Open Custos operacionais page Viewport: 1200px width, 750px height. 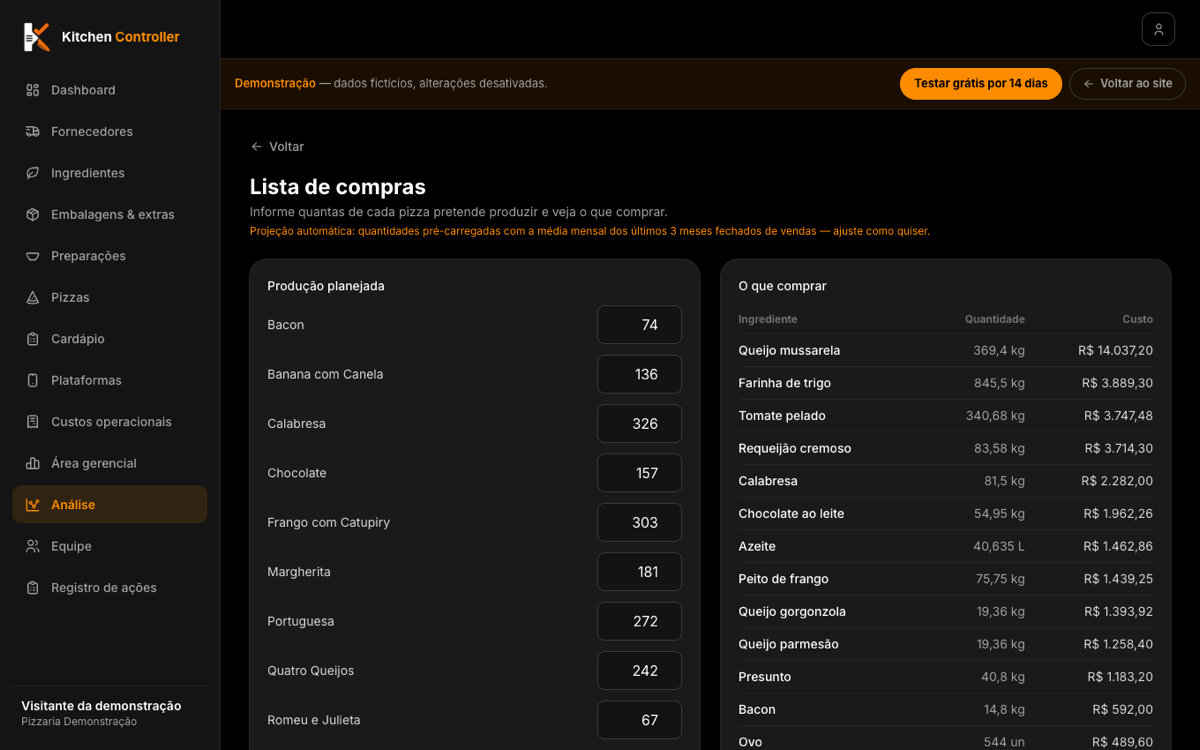pyautogui.click(x=110, y=422)
